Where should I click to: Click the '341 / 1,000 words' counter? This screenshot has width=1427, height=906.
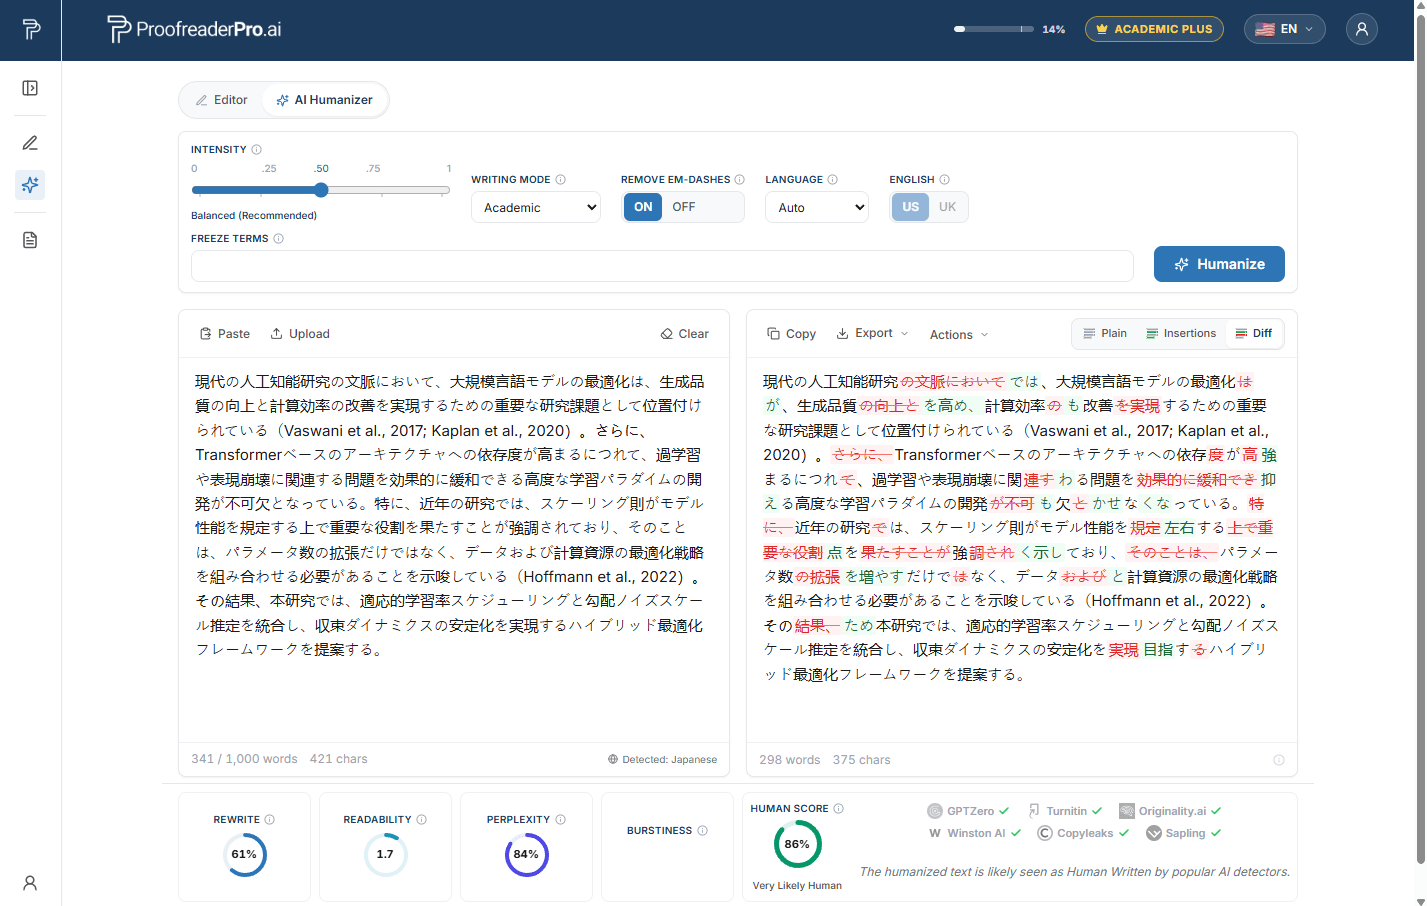tap(244, 759)
